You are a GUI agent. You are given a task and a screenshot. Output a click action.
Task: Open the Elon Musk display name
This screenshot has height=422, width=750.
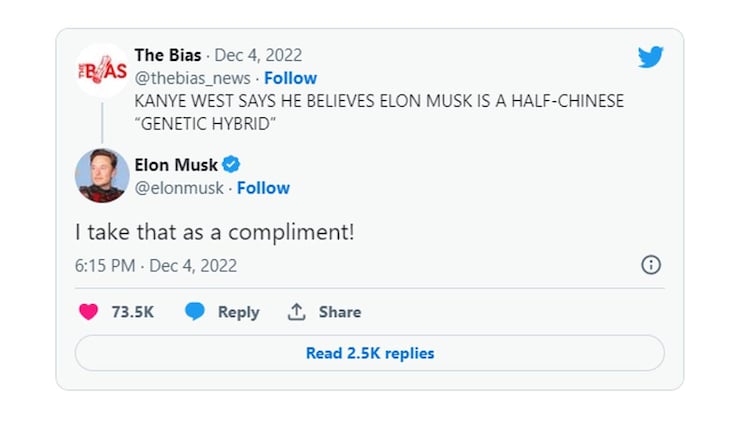(176, 165)
